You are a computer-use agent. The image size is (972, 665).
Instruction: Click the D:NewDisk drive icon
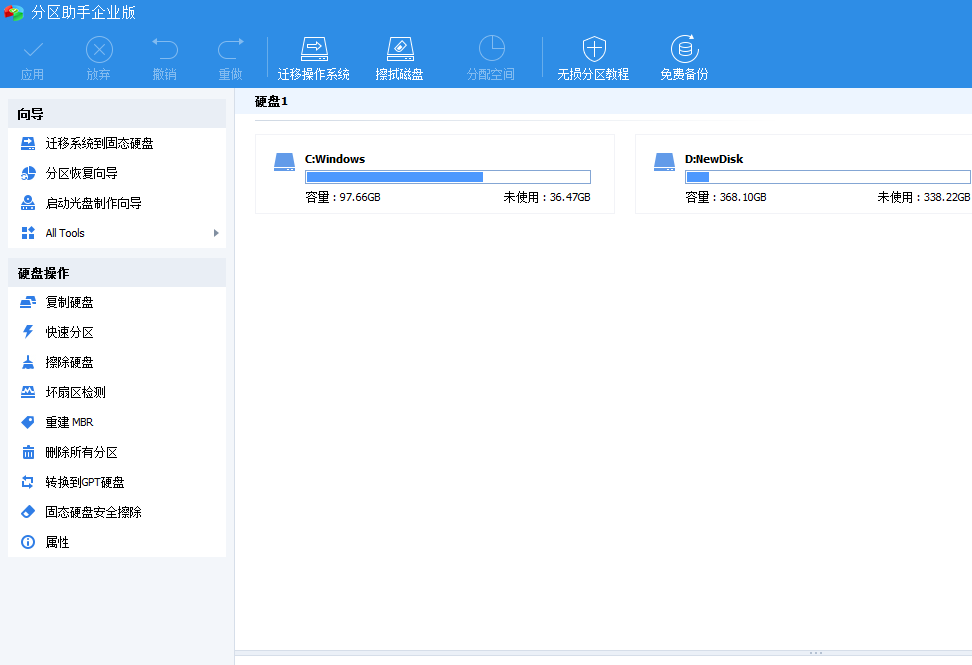[665, 162]
